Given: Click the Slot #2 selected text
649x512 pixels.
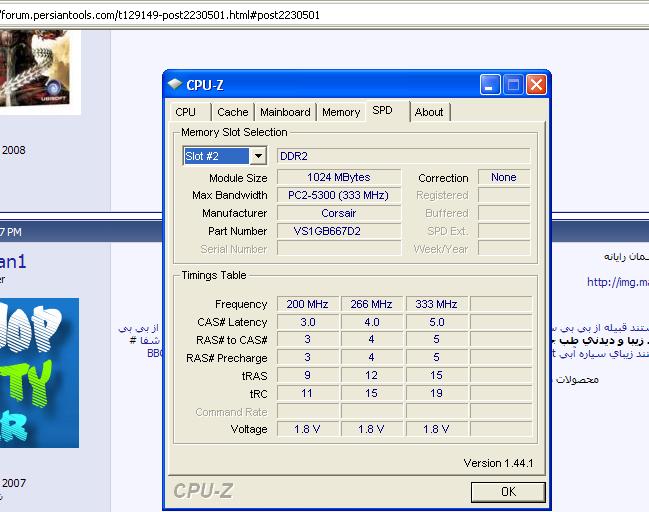Looking at the screenshot, I should click(x=216, y=156).
